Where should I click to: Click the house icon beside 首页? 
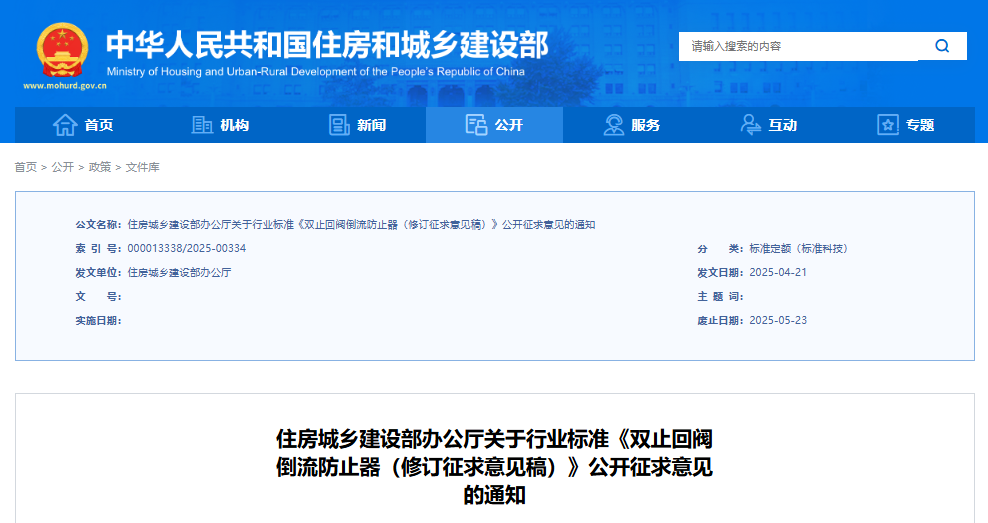click(x=65, y=125)
